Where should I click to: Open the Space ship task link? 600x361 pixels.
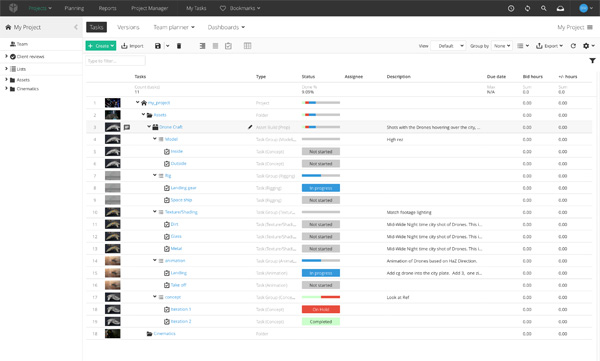pos(181,200)
